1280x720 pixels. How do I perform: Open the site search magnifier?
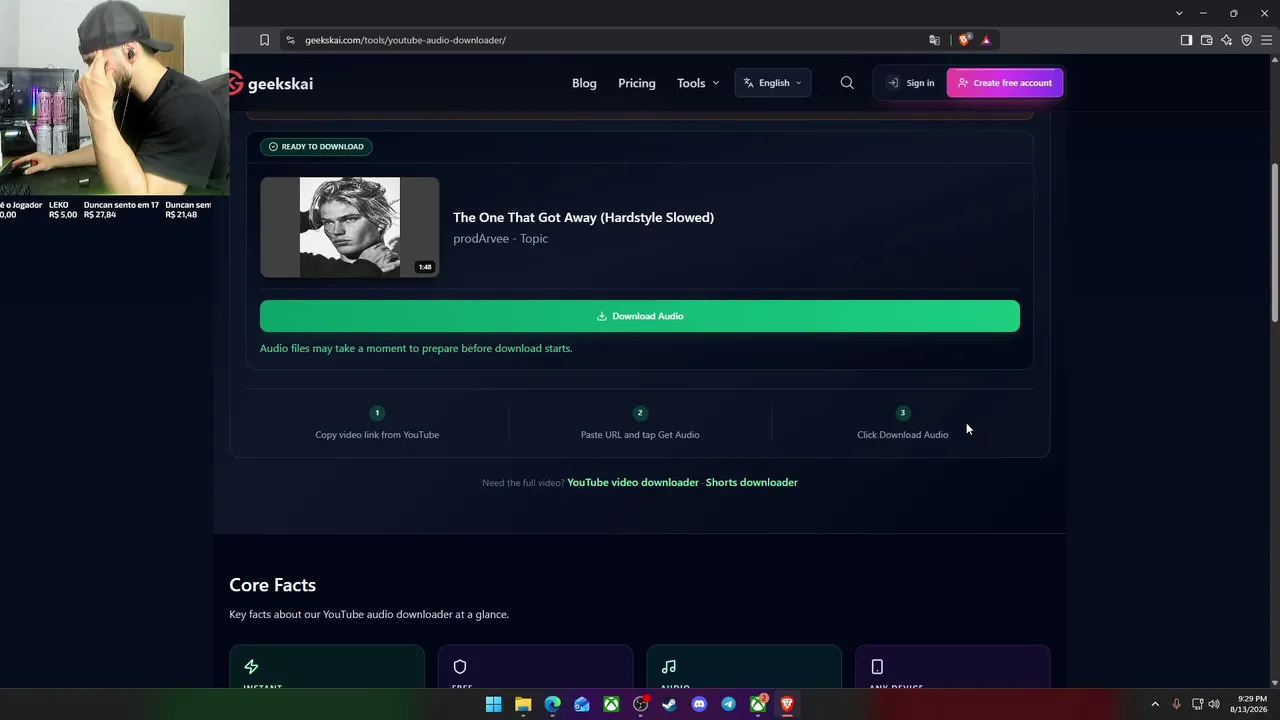click(847, 83)
